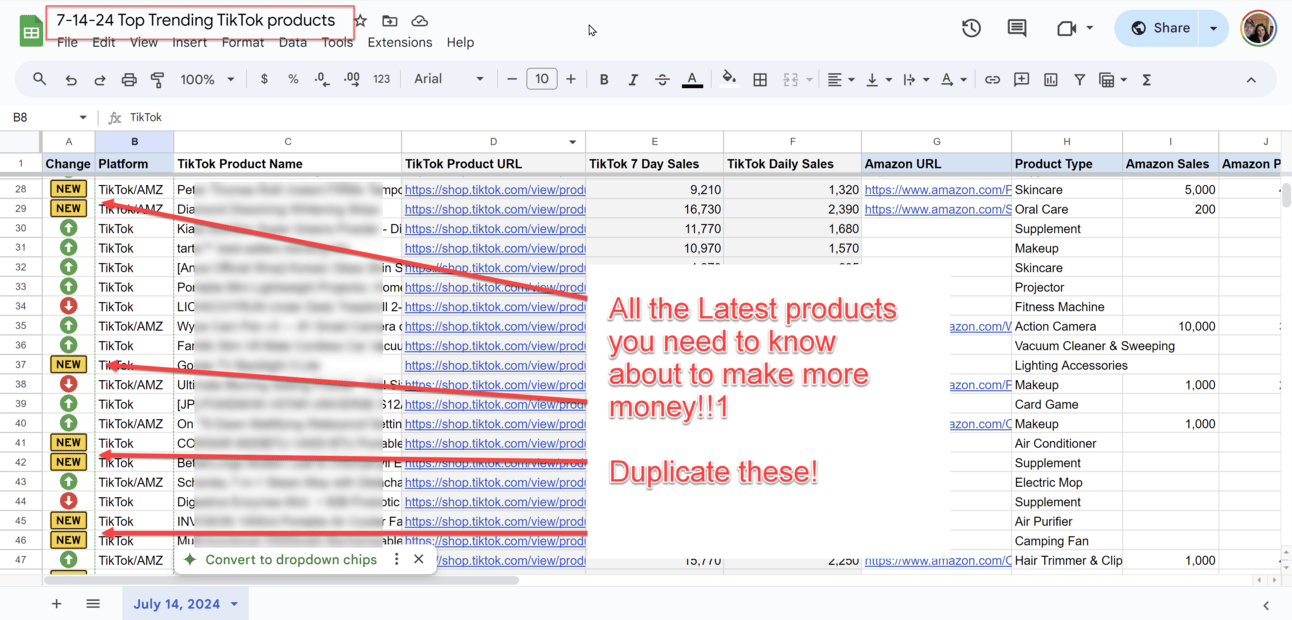Open the Extensions menu
The height and width of the screenshot is (620, 1292).
click(x=399, y=42)
